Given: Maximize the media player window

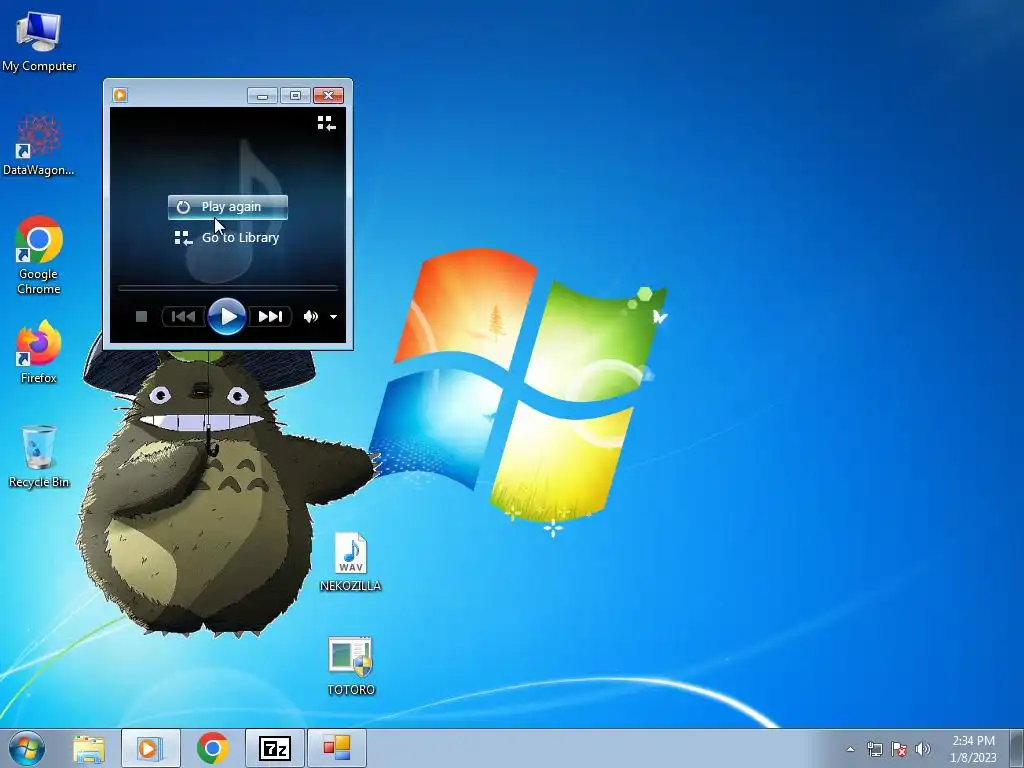Looking at the screenshot, I should point(295,96).
